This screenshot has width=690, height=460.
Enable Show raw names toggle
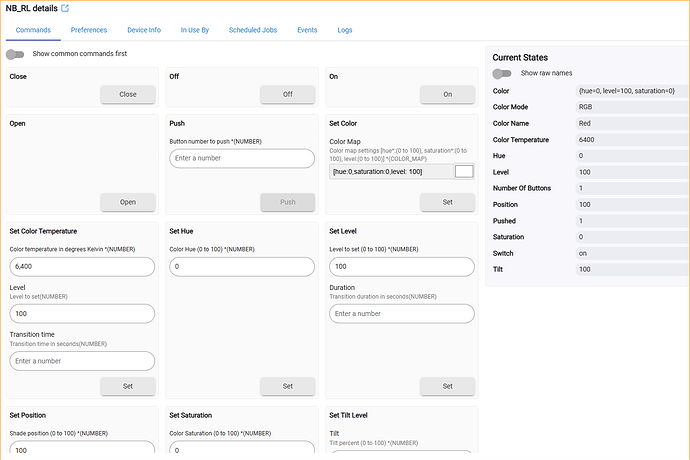(502, 73)
